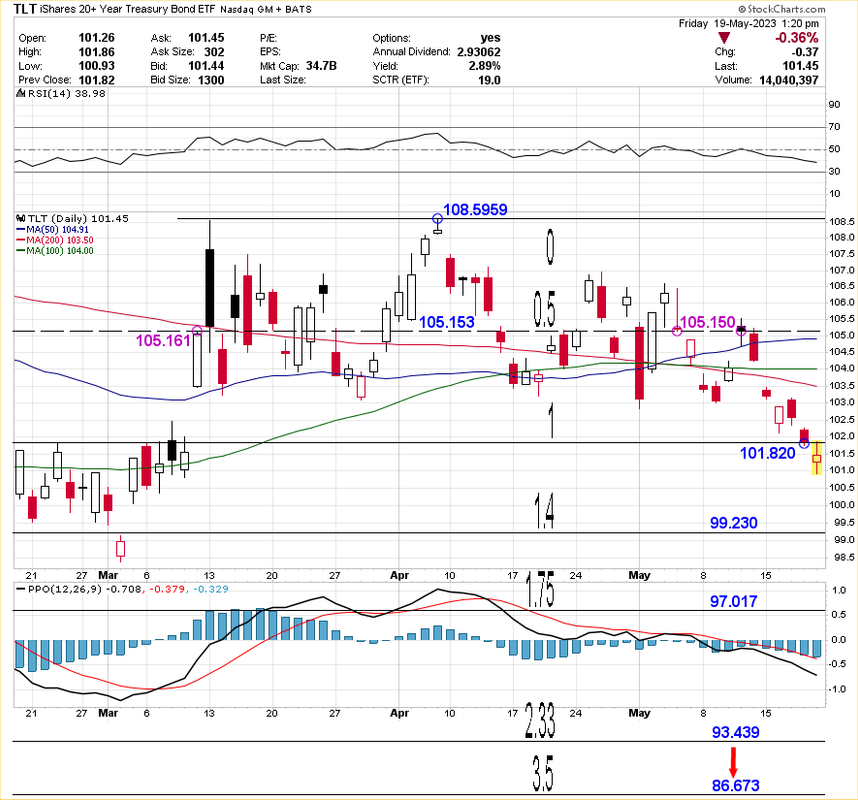Click the MA(200) 103.50 legend entry

tap(55, 240)
